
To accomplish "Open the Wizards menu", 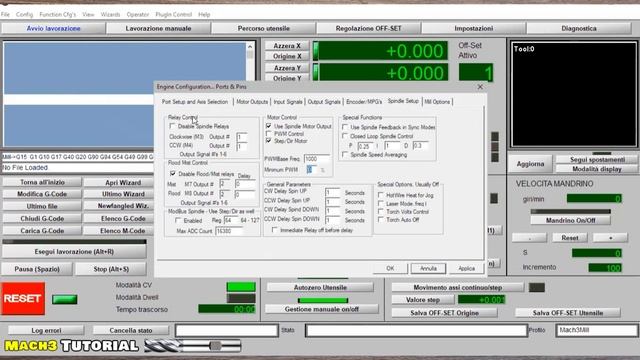I will pyautogui.click(x=110, y=14).
